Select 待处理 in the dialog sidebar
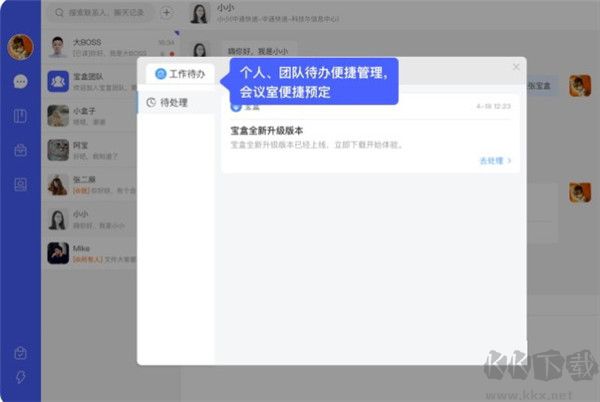600x402 pixels. [x=167, y=102]
